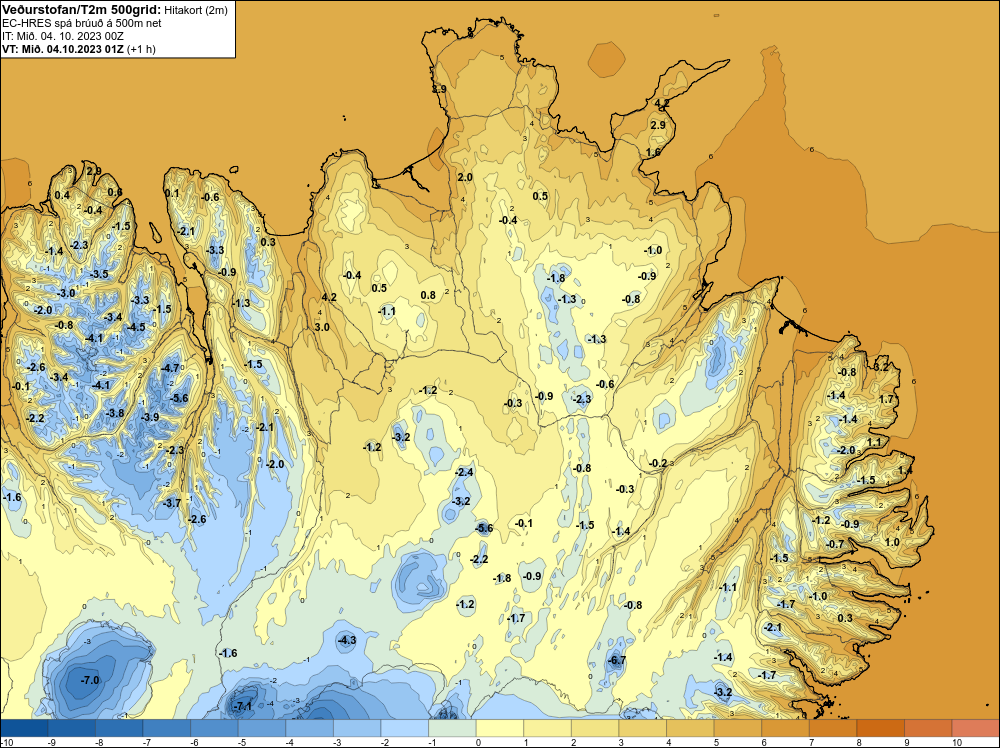Click the valid time 'VT: Mið. 04.10.2023 01Z'
The width and height of the screenshot is (1000, 748).
63,49
